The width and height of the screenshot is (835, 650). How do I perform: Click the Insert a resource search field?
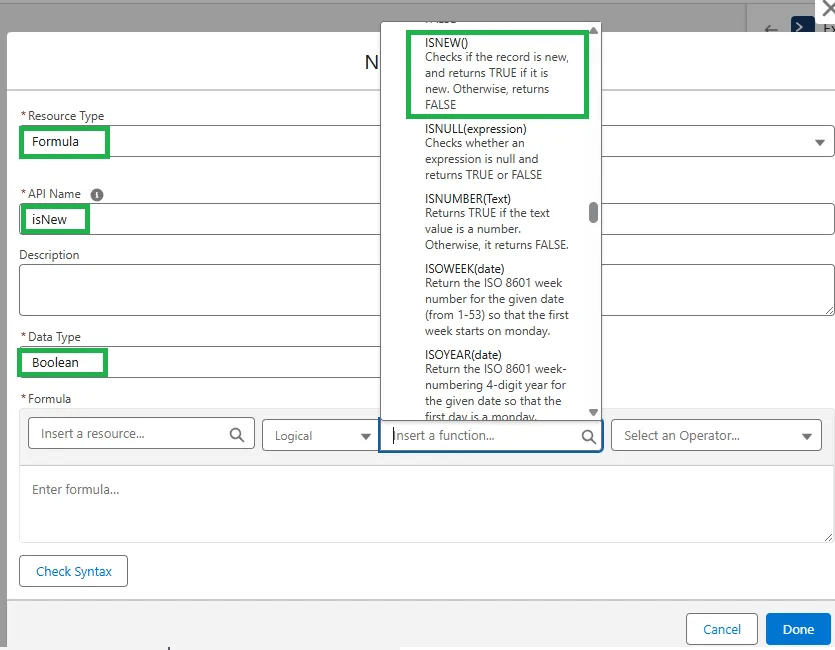[141, 433]
